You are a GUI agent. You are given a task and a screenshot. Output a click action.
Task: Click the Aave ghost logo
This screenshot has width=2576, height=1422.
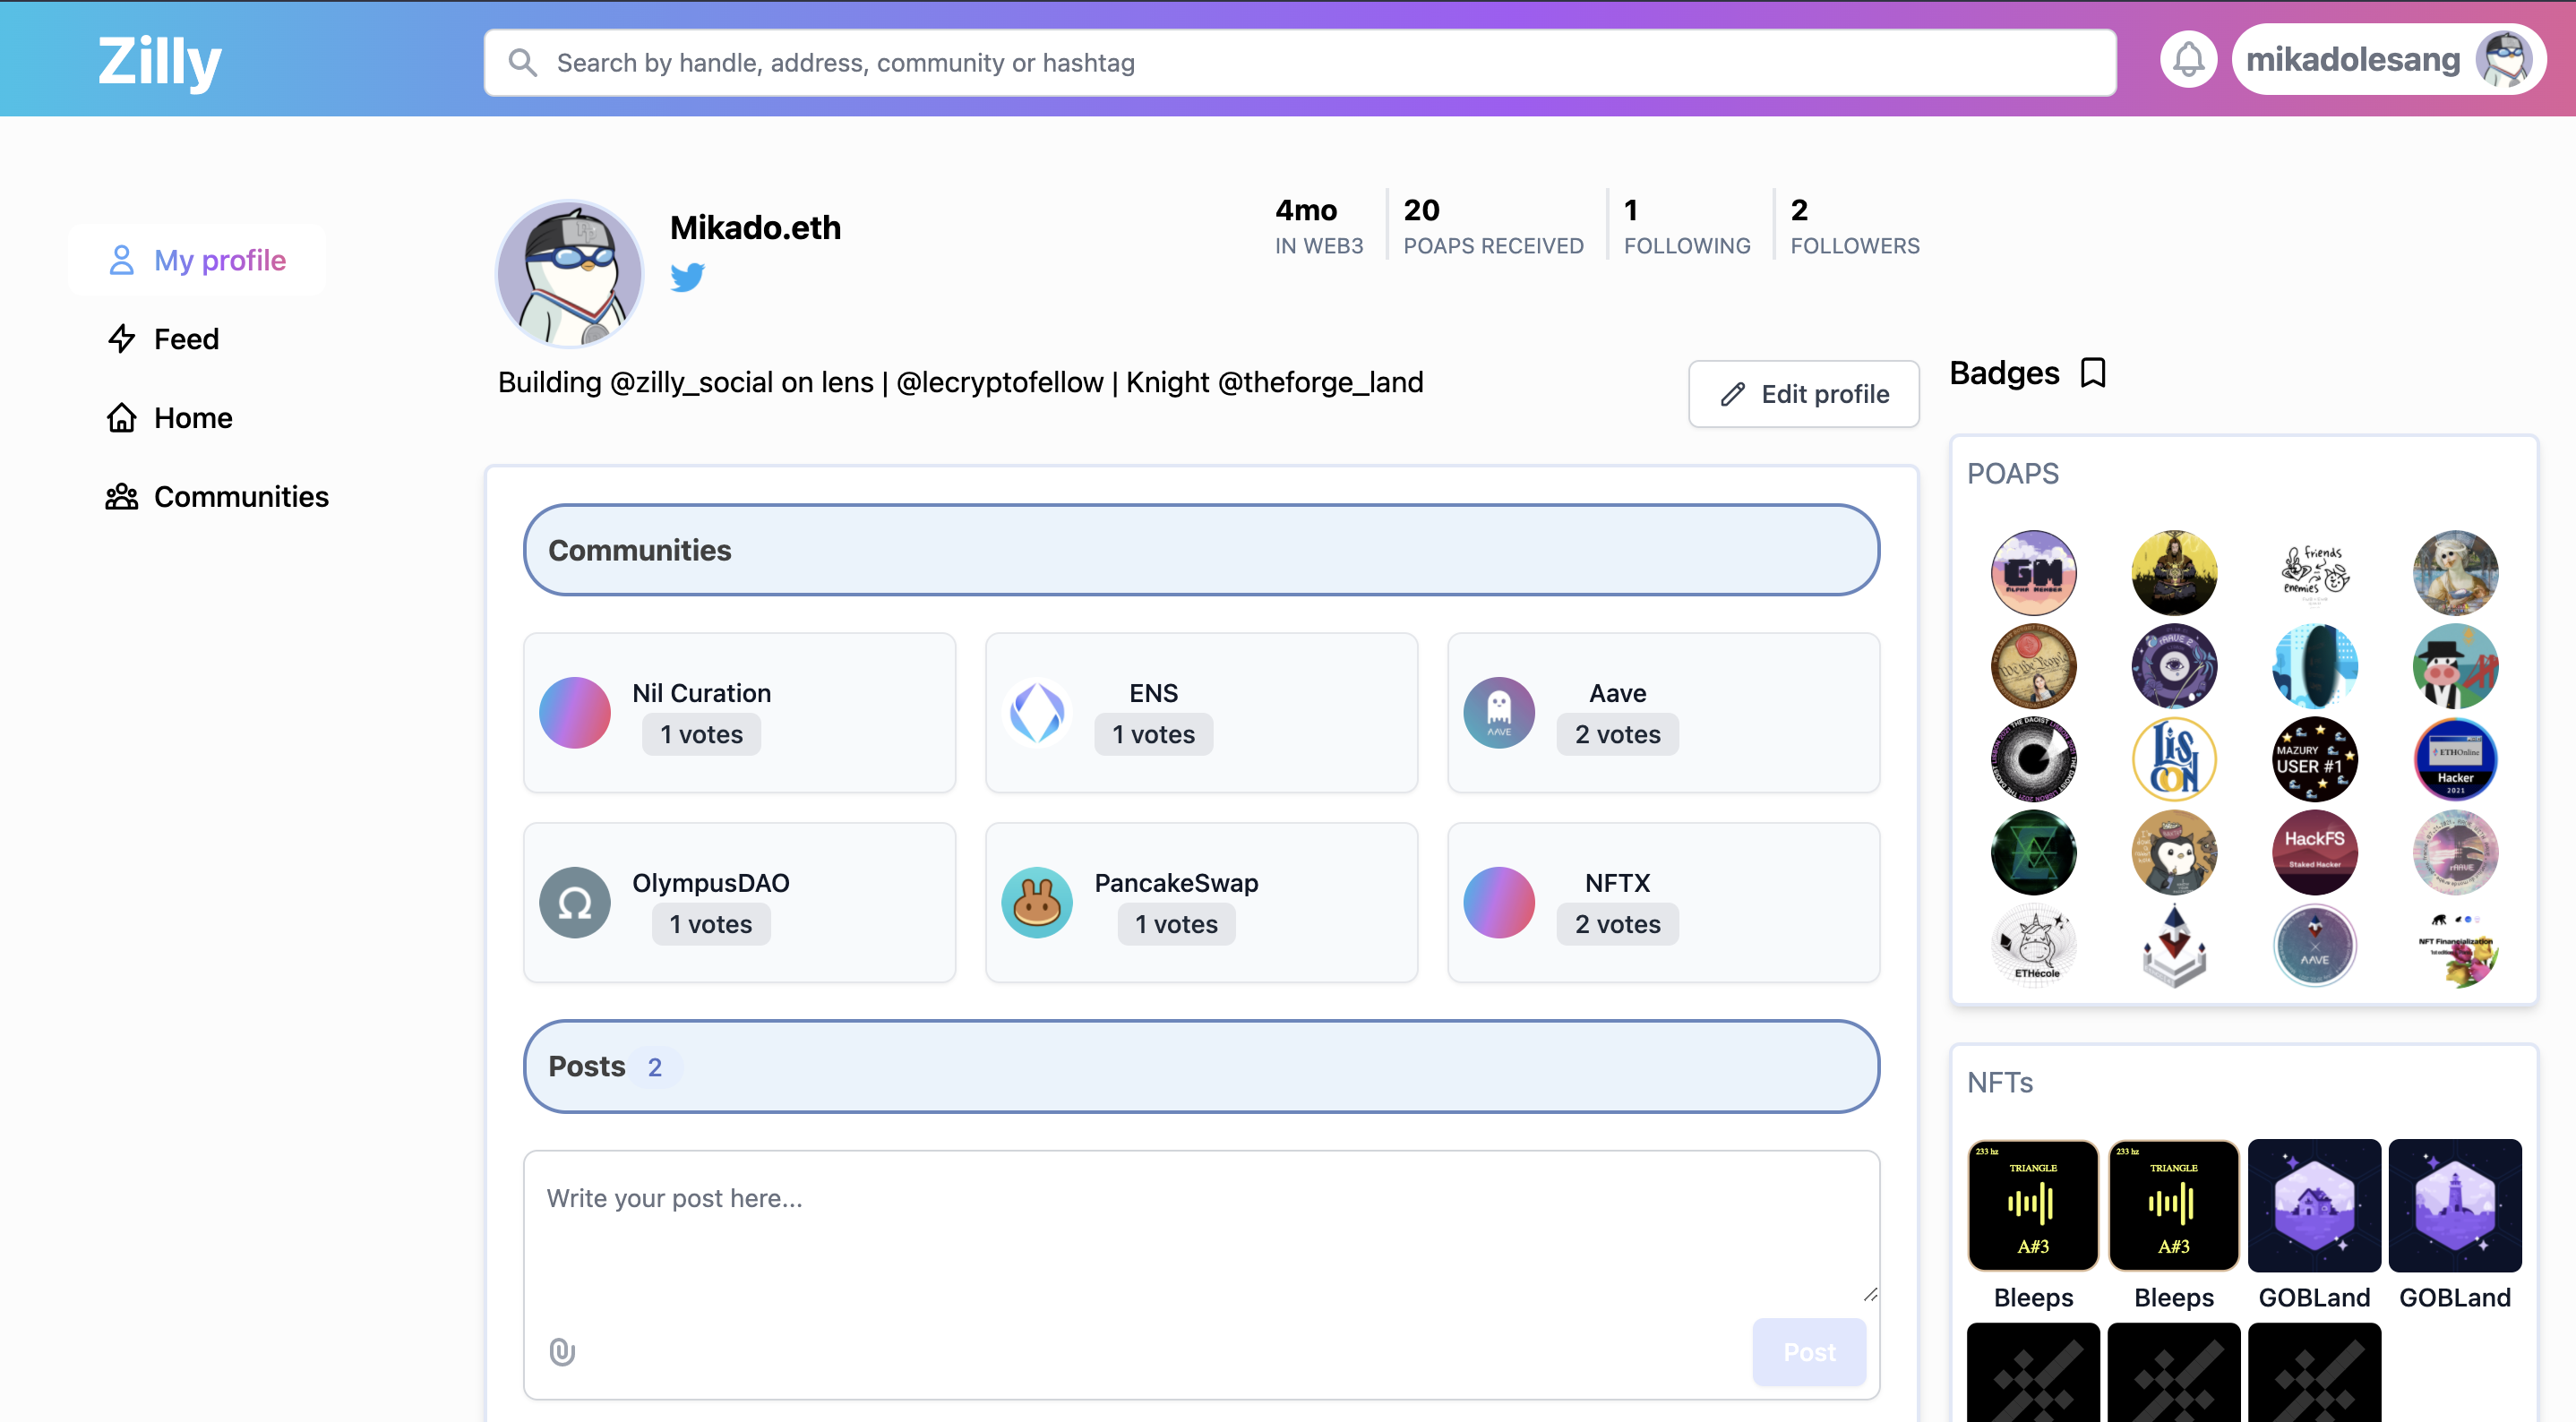coord(1499,713)
